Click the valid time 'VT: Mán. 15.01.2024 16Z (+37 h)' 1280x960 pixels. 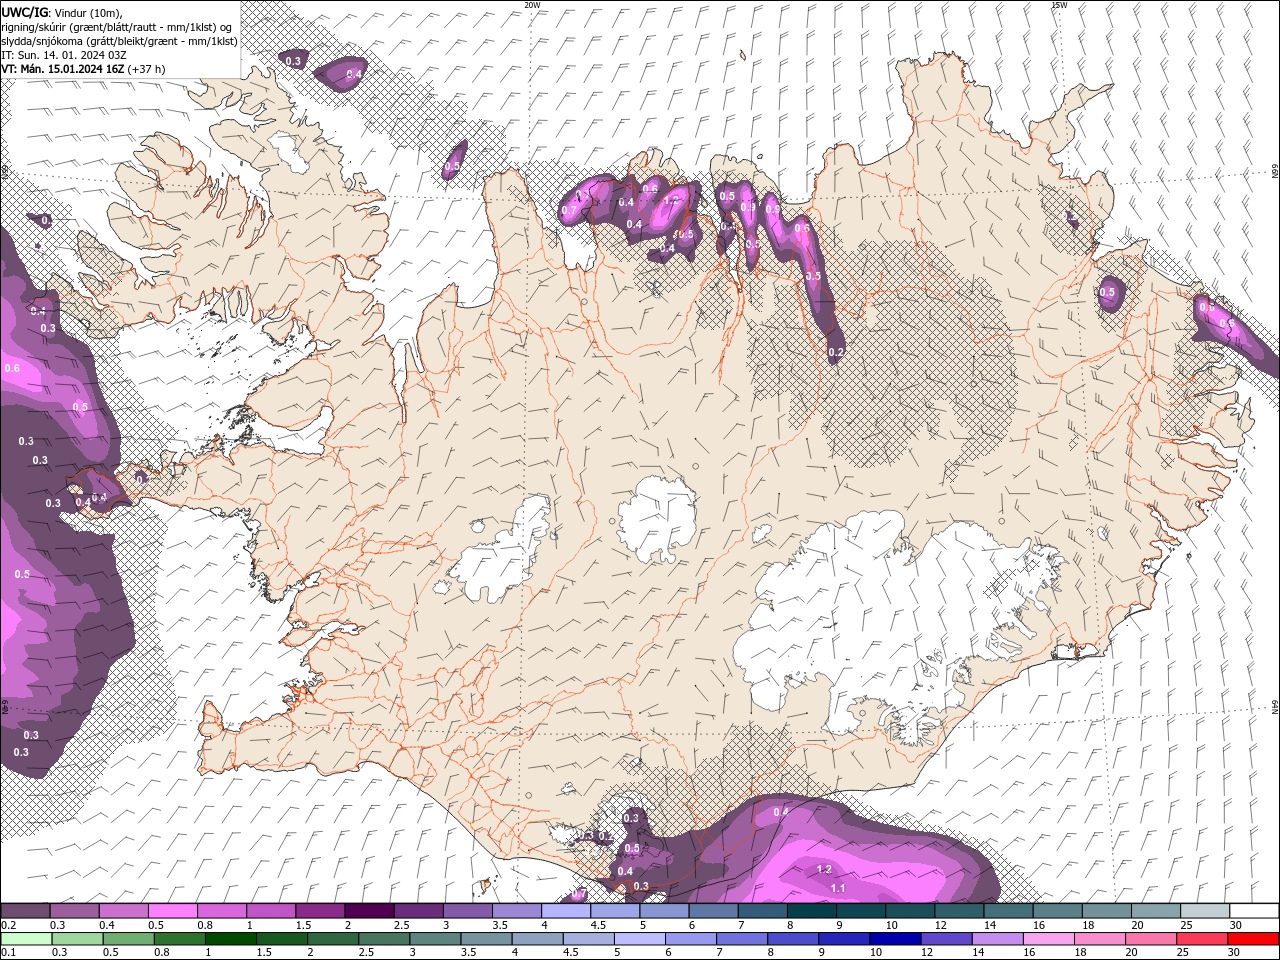[83, 69]
